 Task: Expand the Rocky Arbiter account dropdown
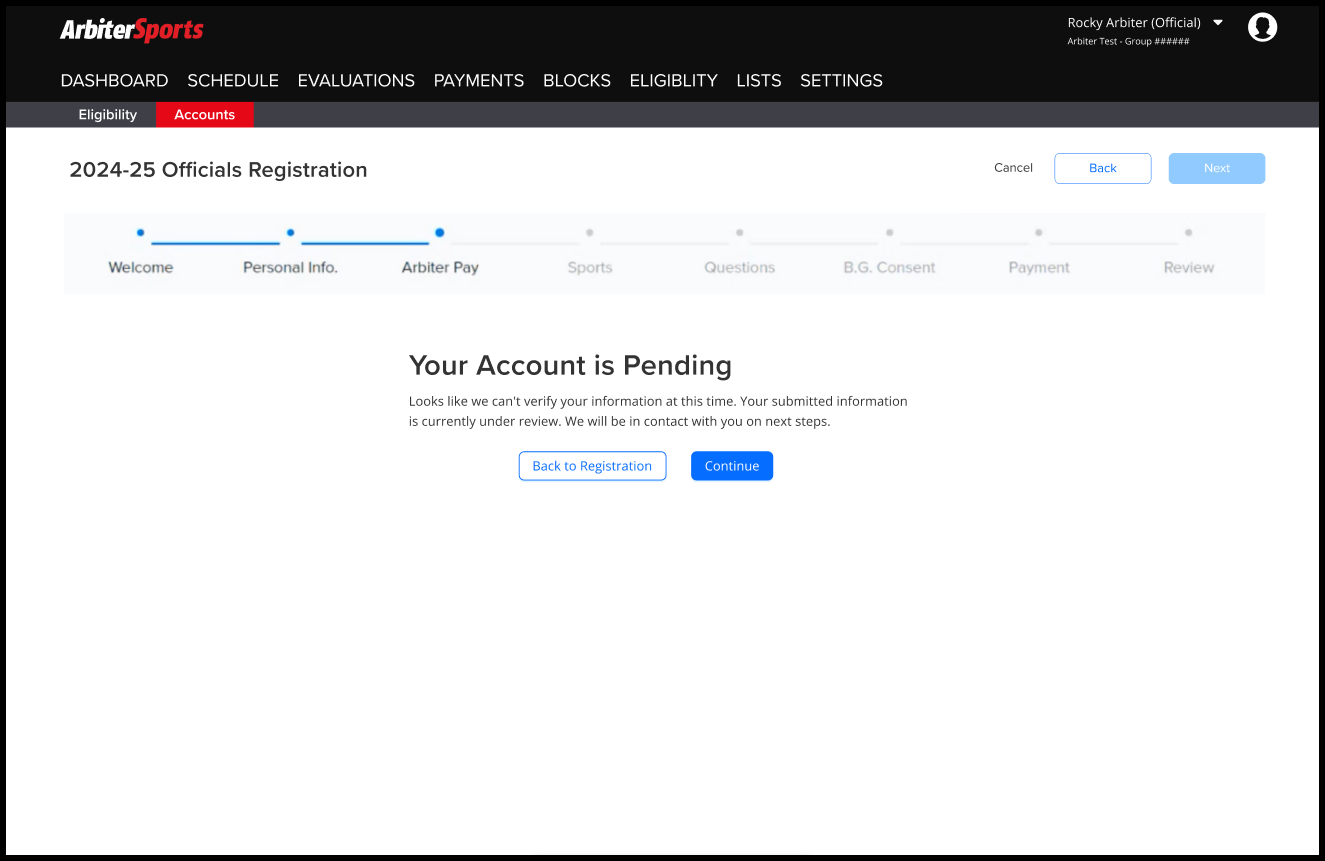pos(1145,22)
